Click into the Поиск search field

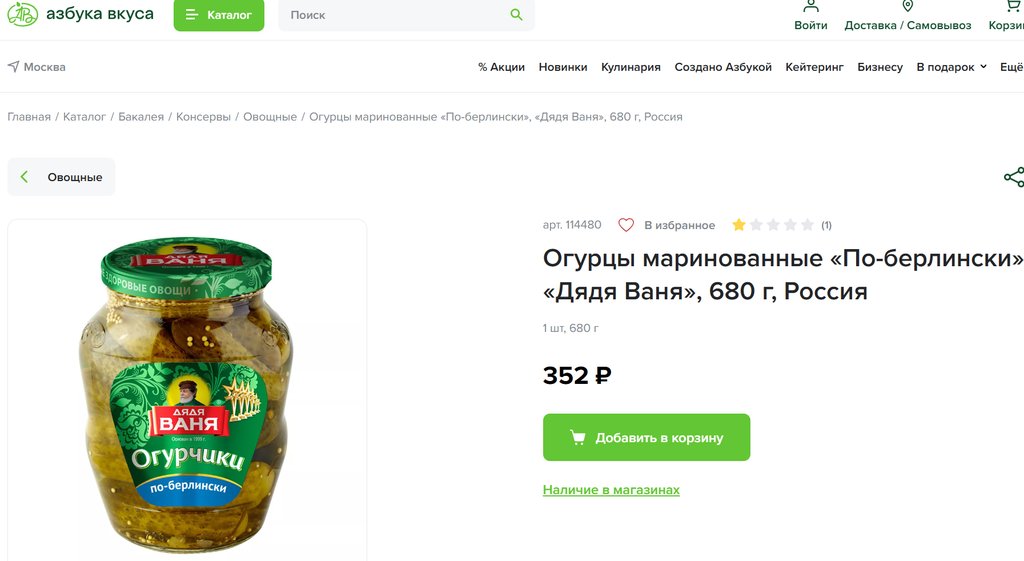[395, 15]
